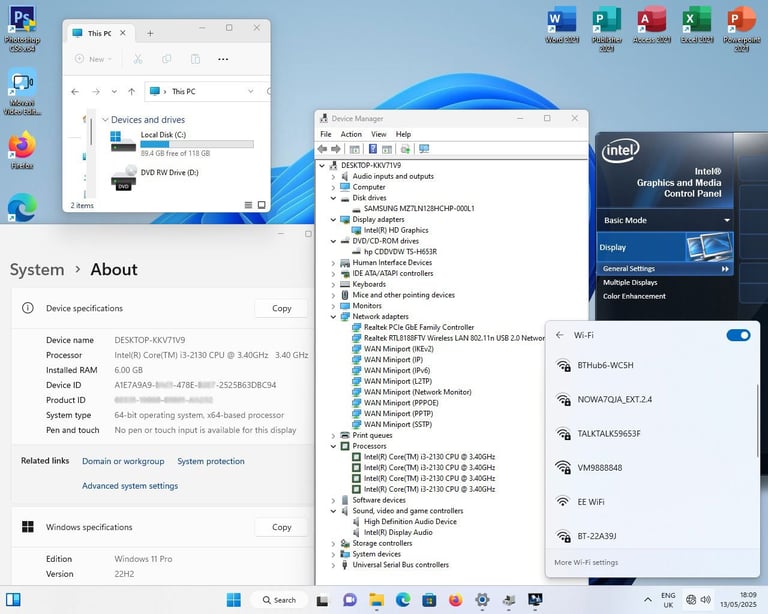
Task: Open the Settings gear in the taskbar
Action: point(482,600)
